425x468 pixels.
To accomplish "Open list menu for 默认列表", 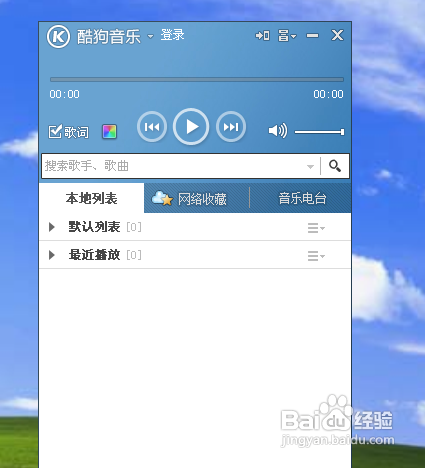I will [316, 228].
